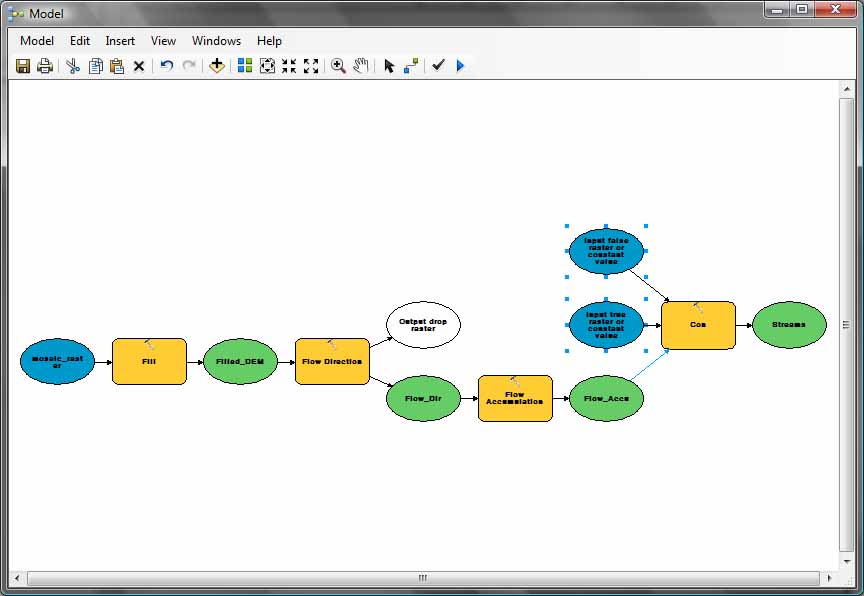Click the Flow Accumulation tool box
The image size is (864, 596).
[x=515, y=398]
